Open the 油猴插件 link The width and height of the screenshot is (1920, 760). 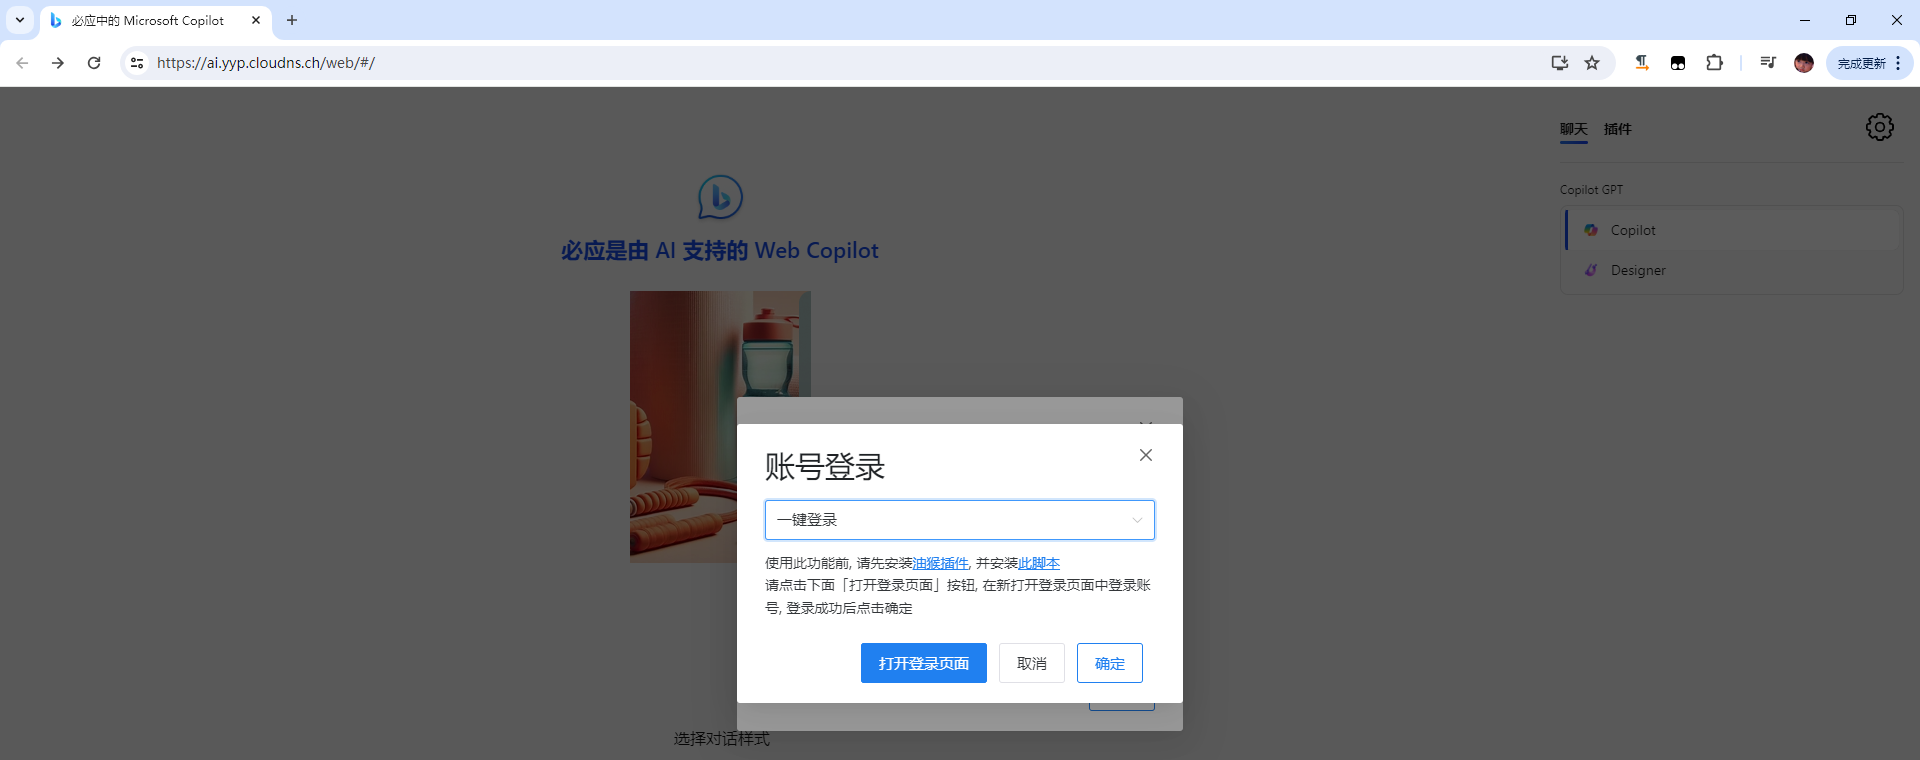coord(941,563)
